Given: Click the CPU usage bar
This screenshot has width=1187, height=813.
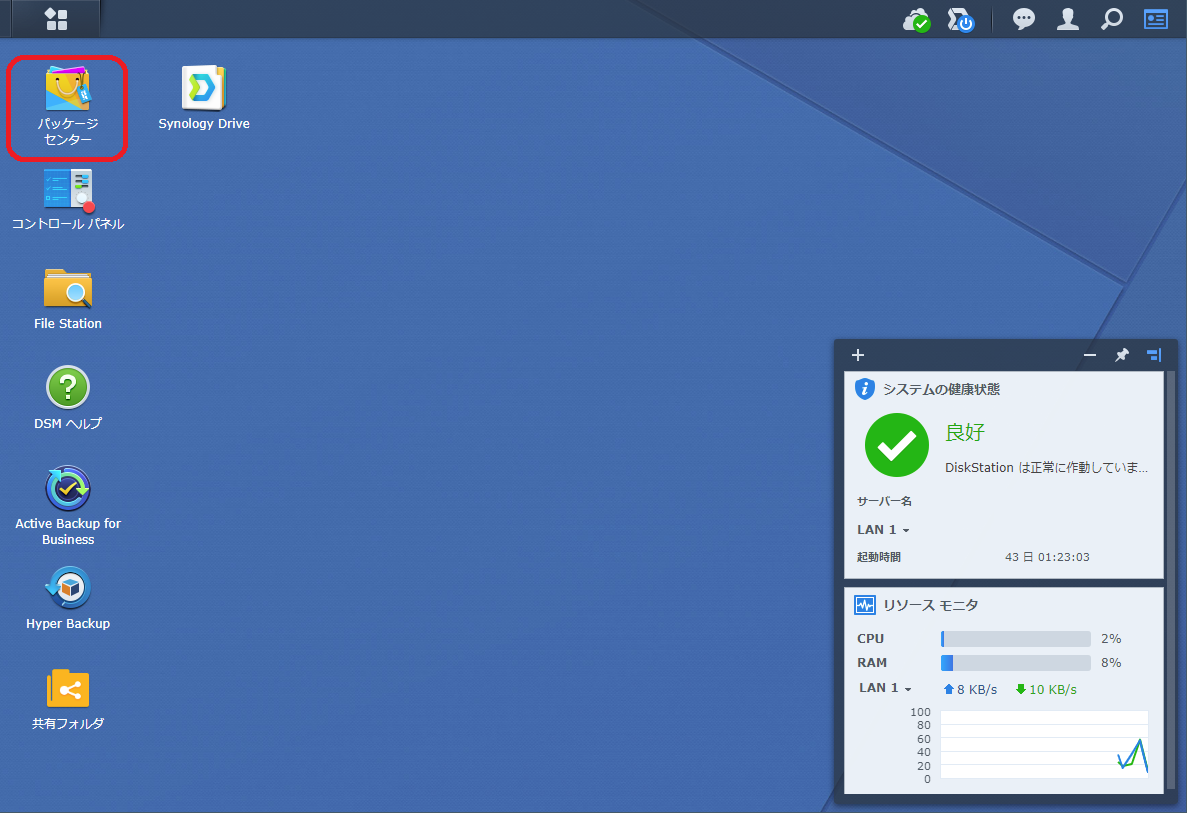Looking at the screenshot, I should (x=1015, y=639).
